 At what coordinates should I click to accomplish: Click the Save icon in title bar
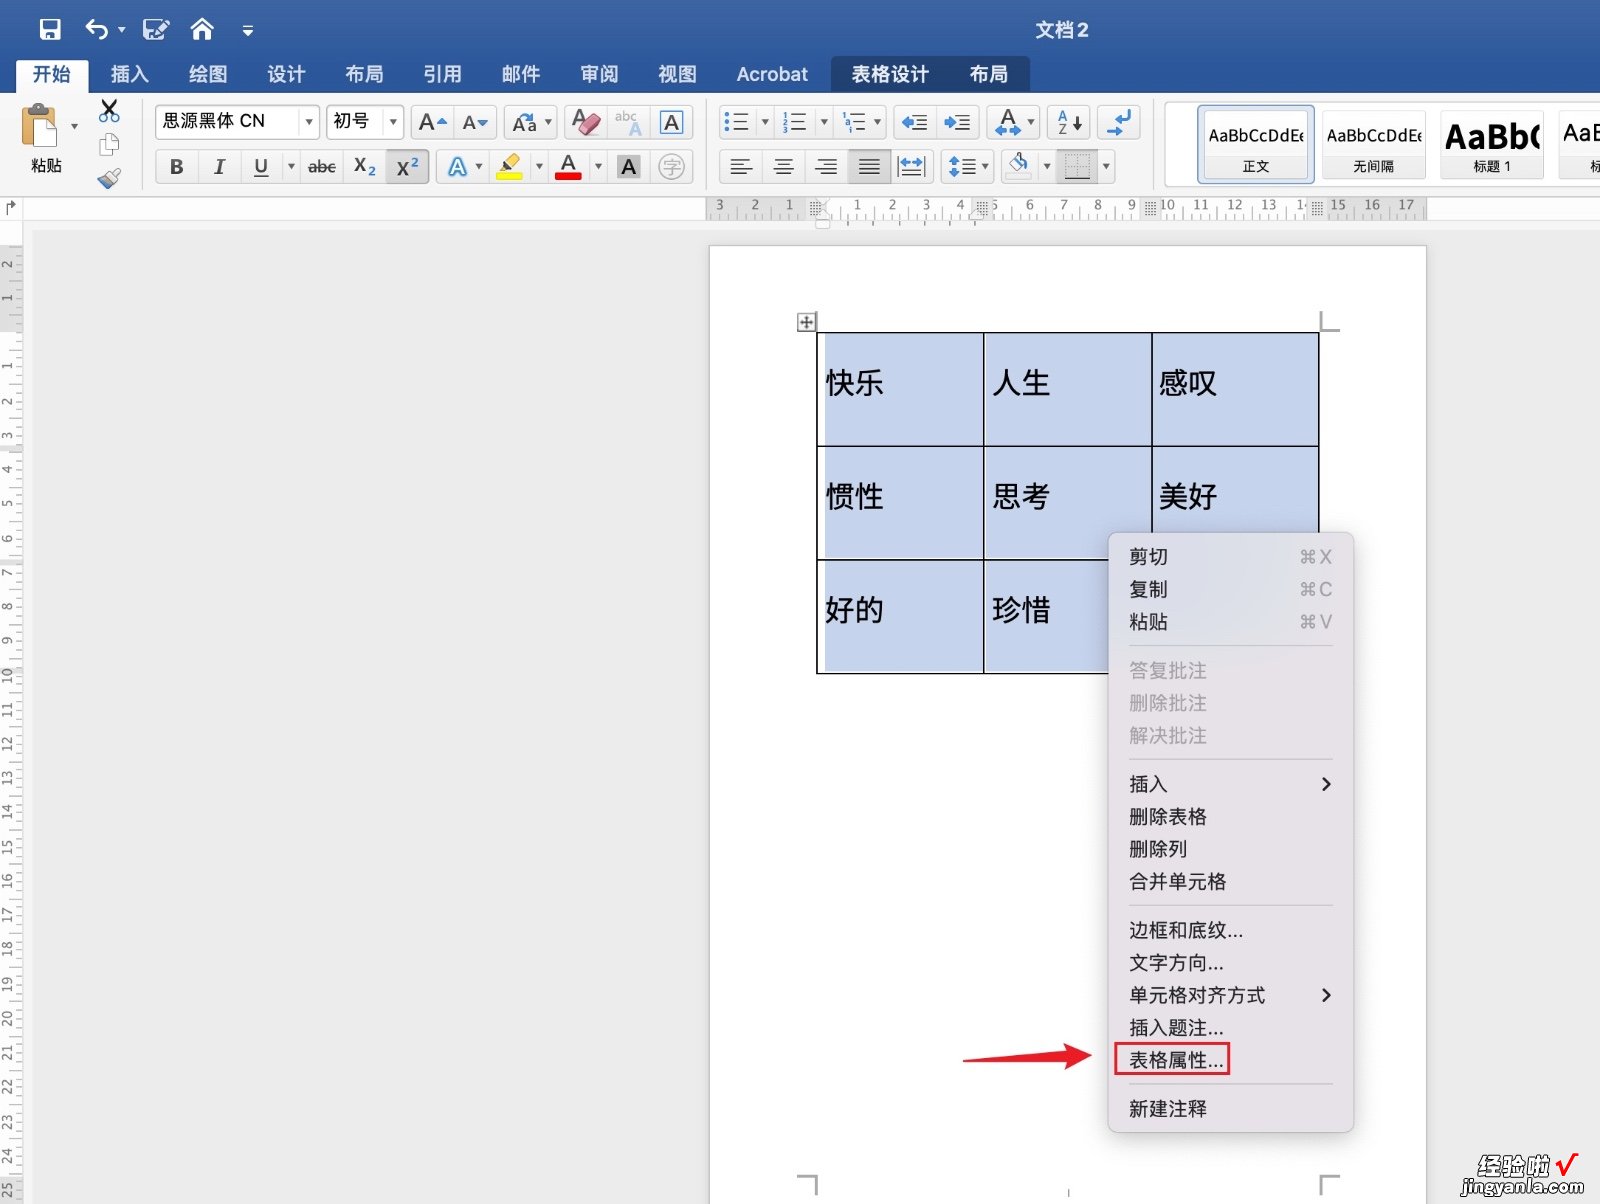pyautogui.click(x=50, y=30)
